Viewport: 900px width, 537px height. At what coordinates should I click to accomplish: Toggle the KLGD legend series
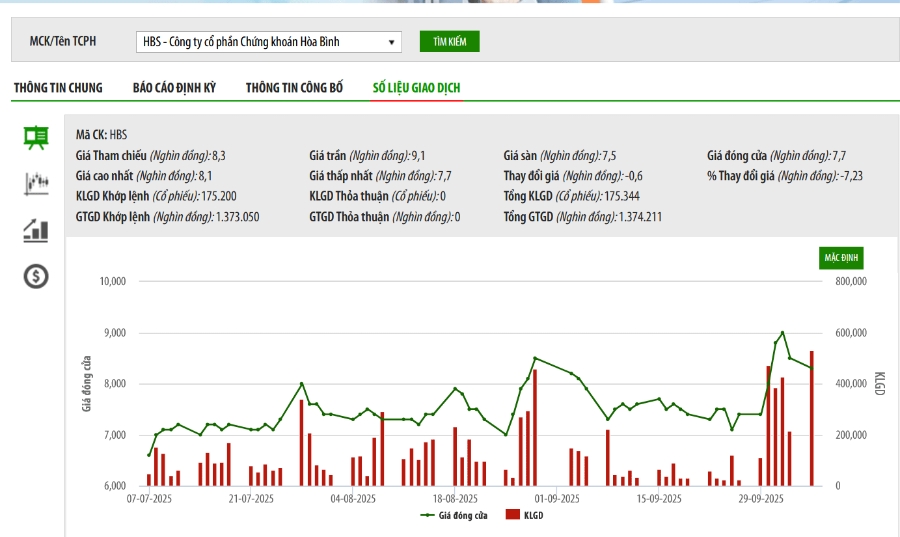click(531, 515)
